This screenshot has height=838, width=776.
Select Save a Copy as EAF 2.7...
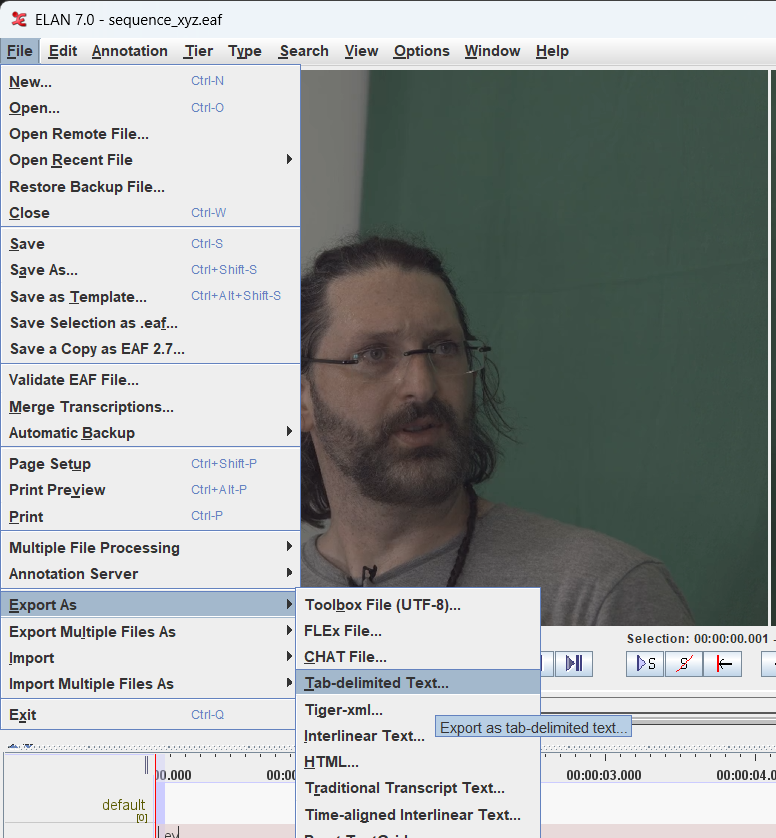[150, 349]
